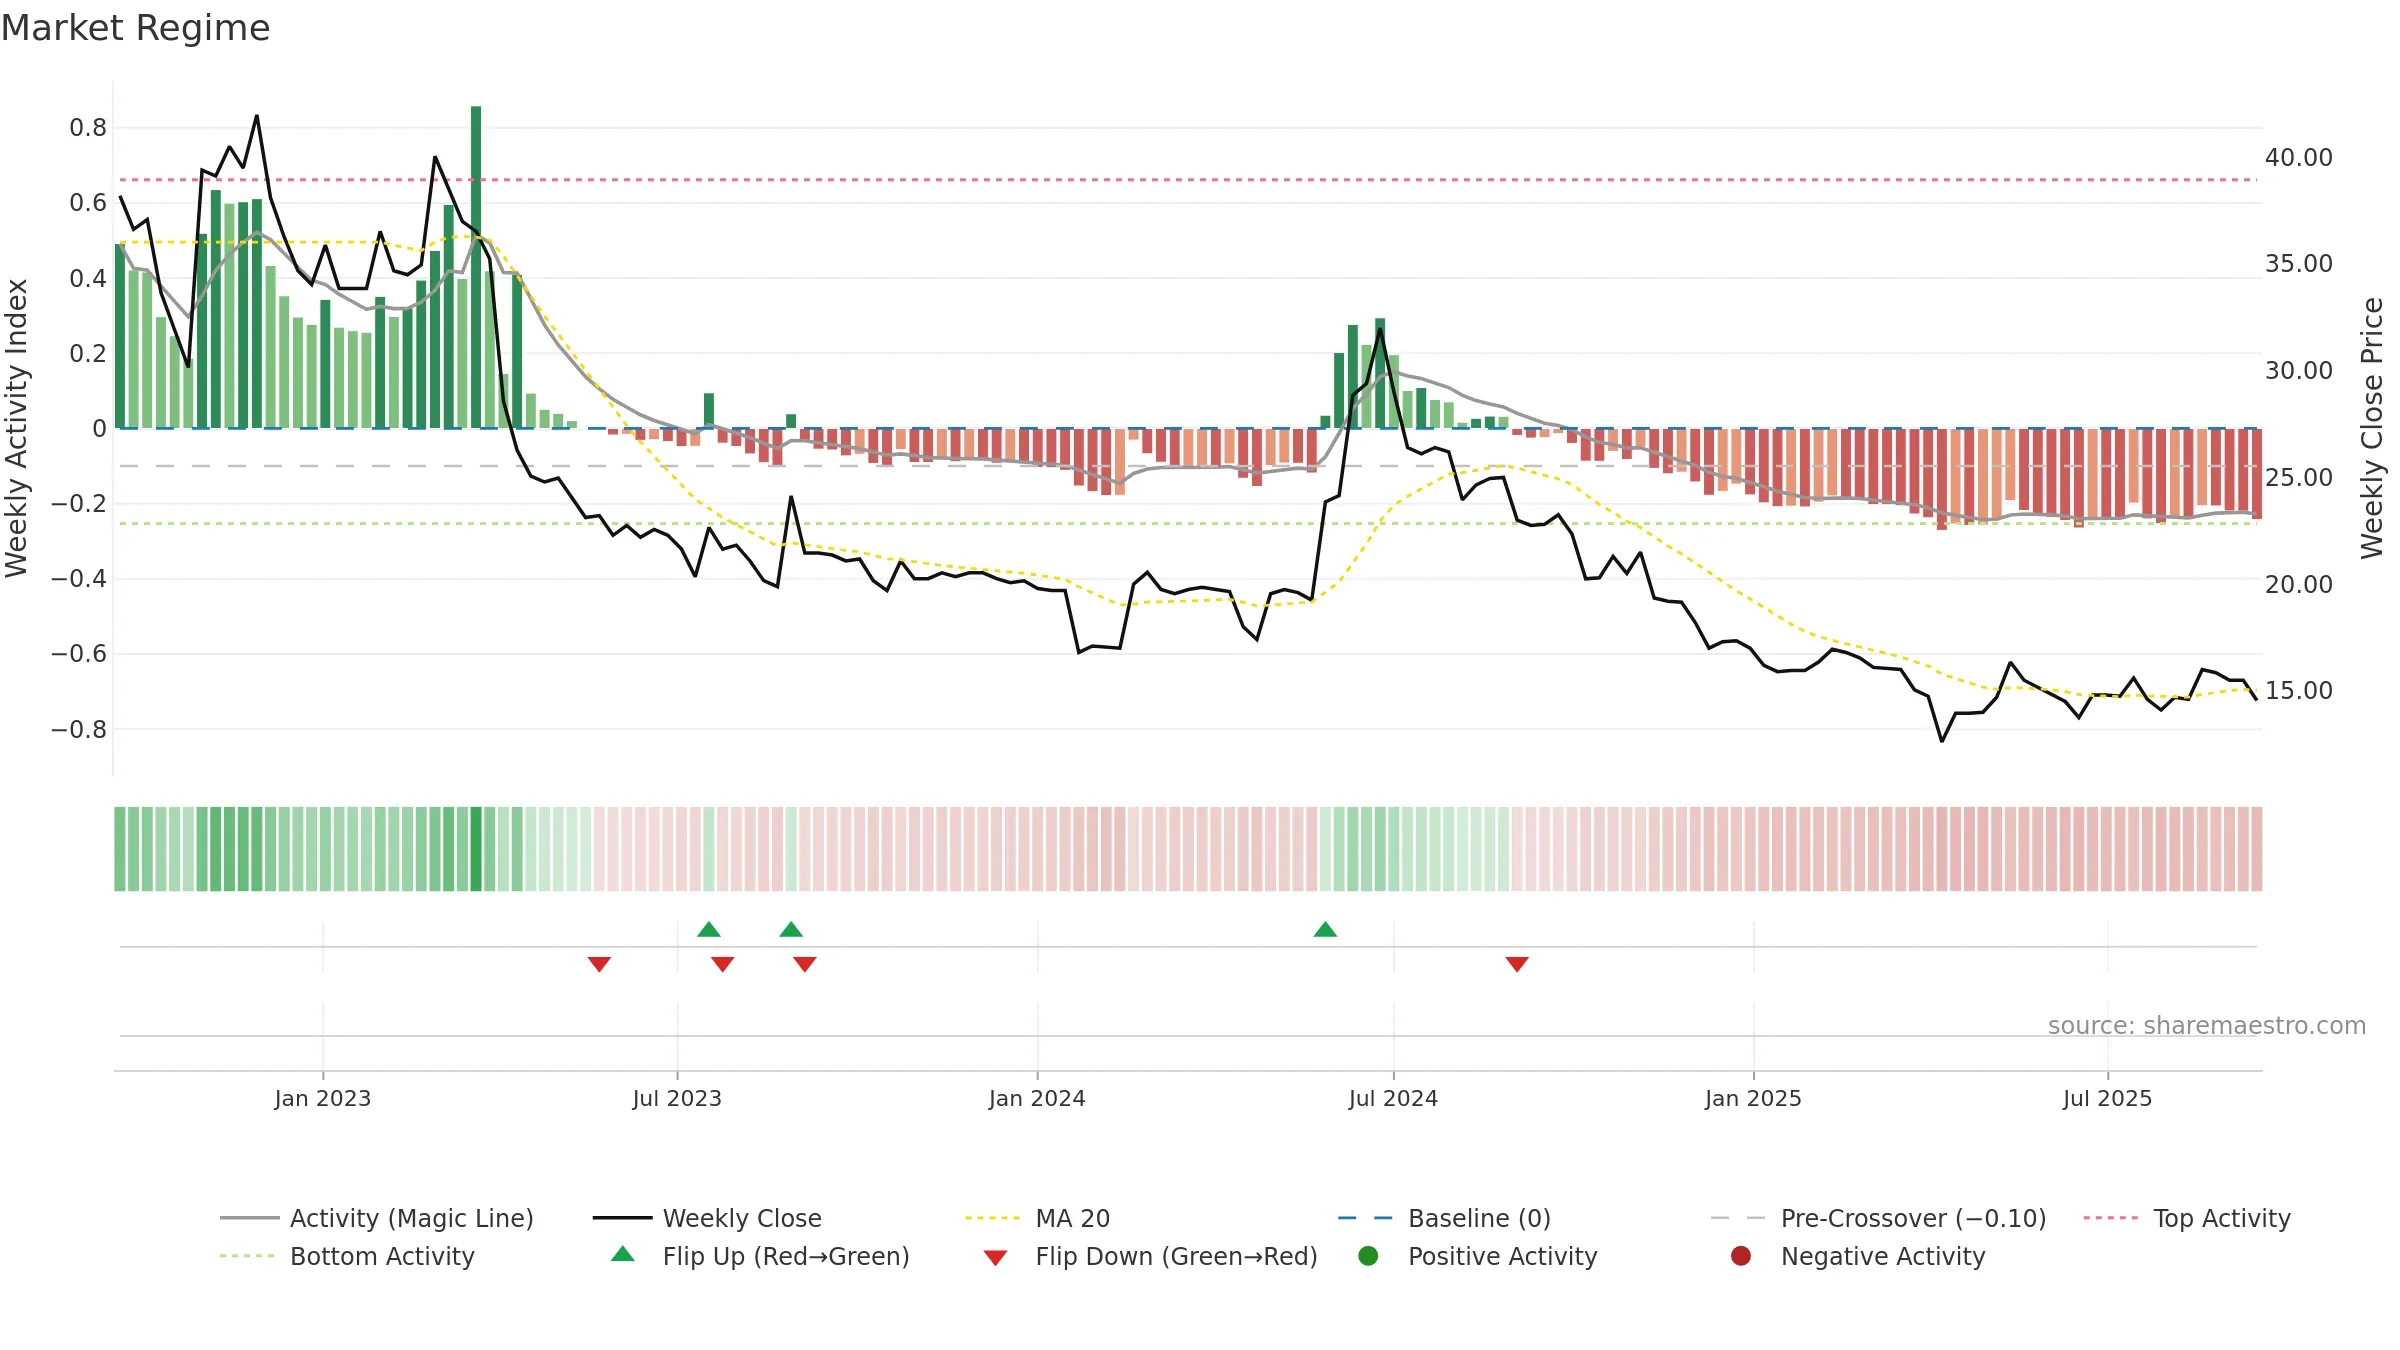Click the flip-down marker after Jul 2024
This screenshot has width=2400, height=1350.
1517,964
